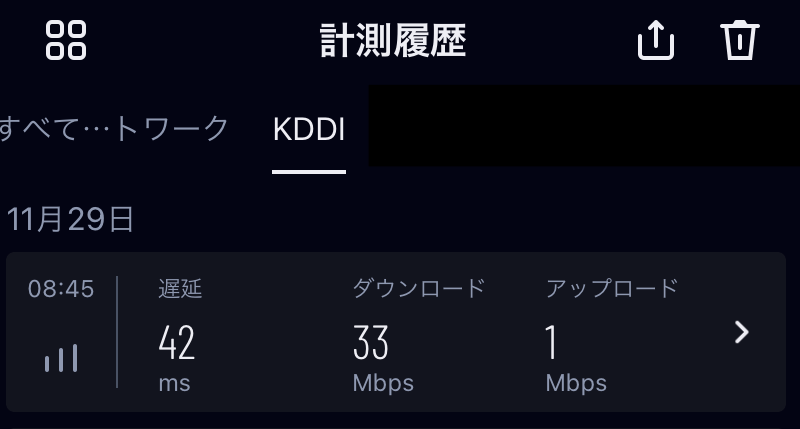Select the 11月29日 date header
800x429 pixels.
[x=70, y=219]
